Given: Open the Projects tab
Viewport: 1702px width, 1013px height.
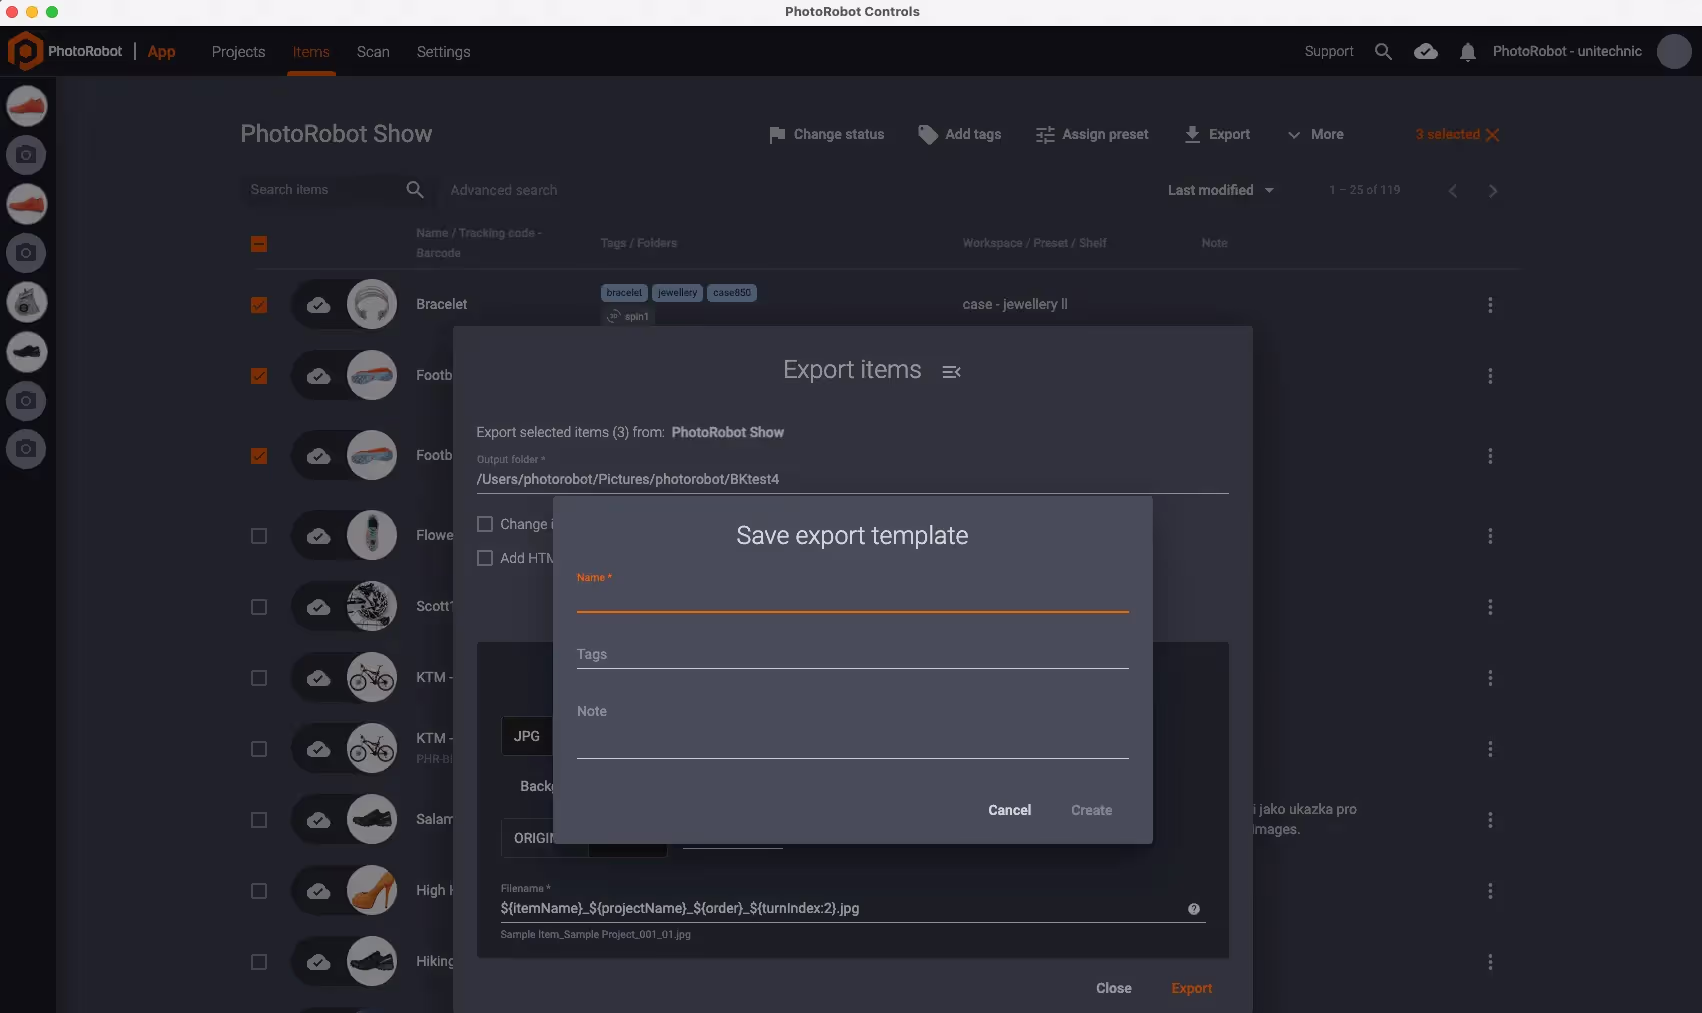Looking at the screenshot, I should tap(238, 52).
